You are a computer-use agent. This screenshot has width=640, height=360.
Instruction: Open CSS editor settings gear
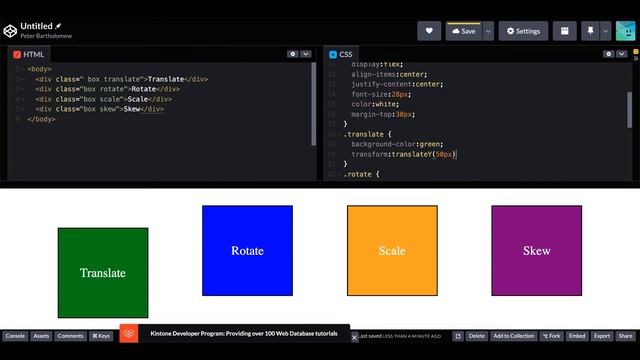coord(609,54)
